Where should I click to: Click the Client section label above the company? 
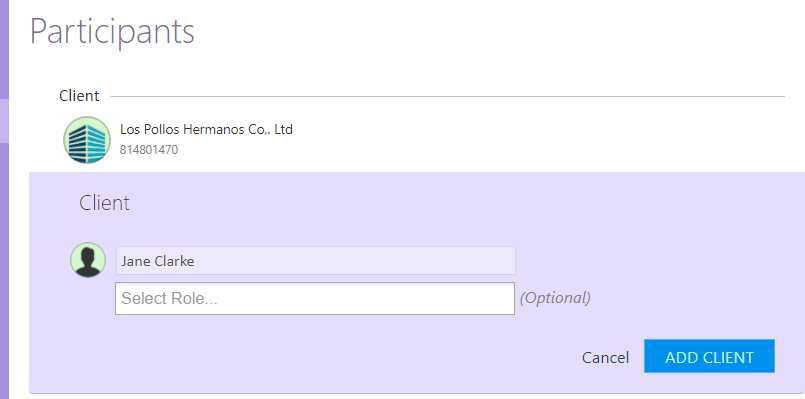(x=79, y=96)
